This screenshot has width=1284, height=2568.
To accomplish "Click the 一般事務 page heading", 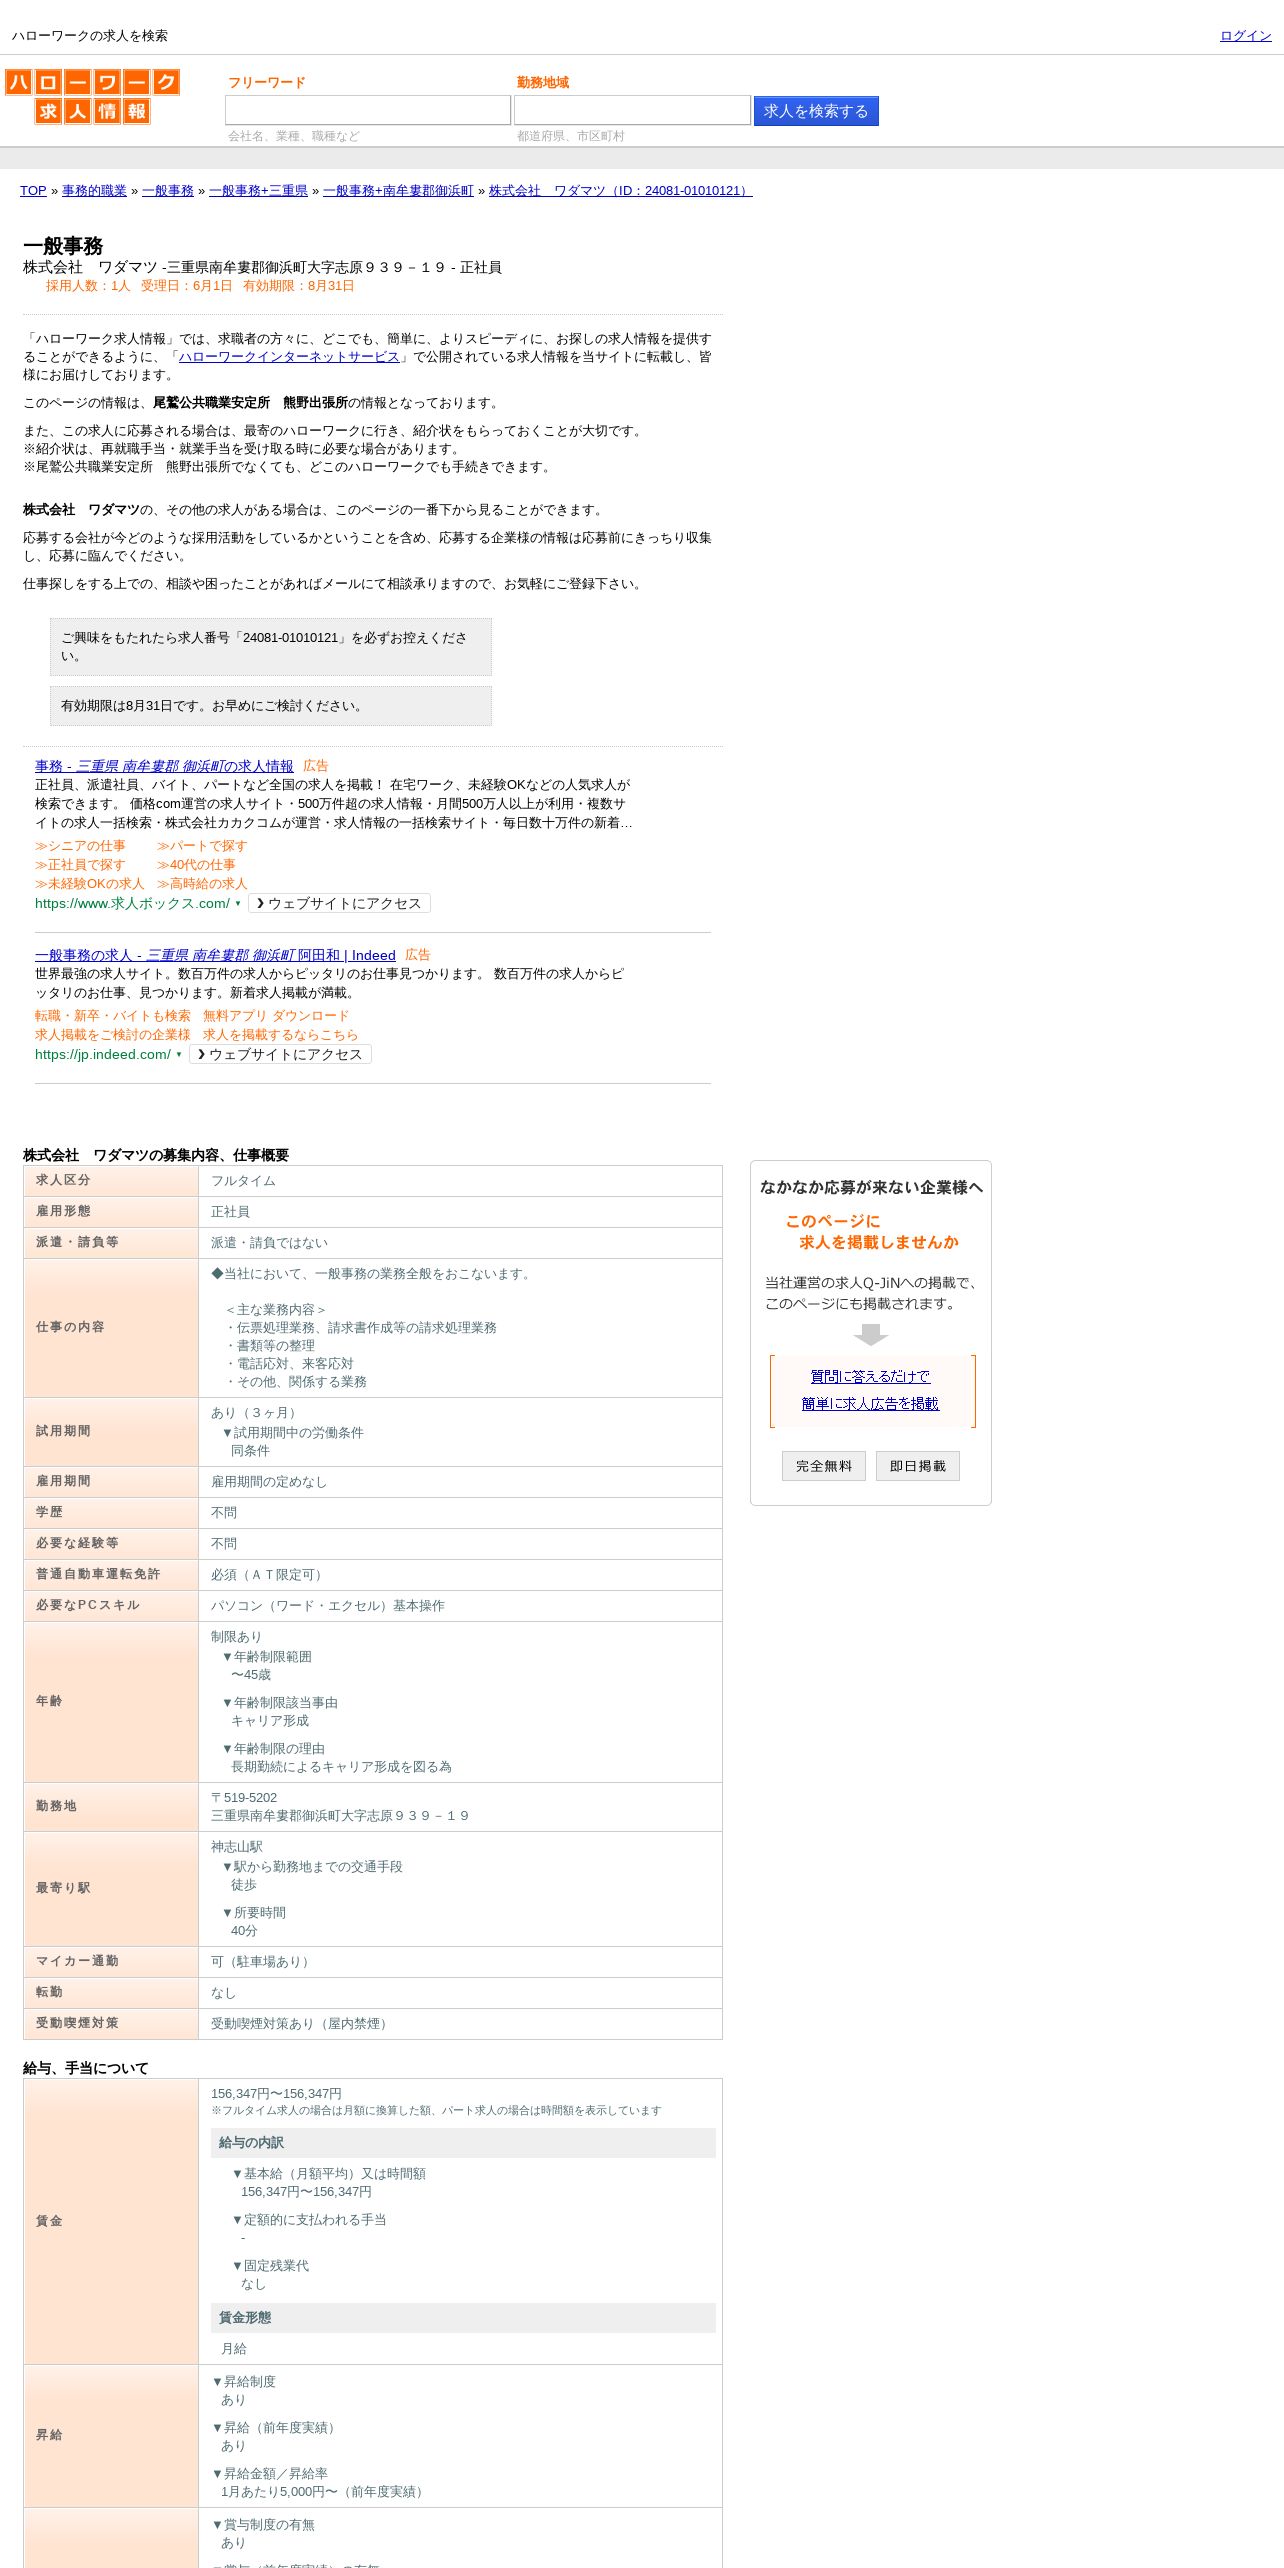I will tap(63, 246).
